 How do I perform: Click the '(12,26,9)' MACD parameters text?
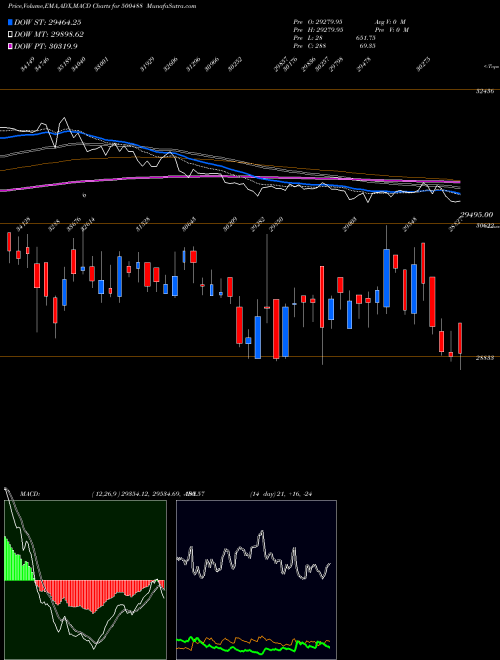coord(106,494)
